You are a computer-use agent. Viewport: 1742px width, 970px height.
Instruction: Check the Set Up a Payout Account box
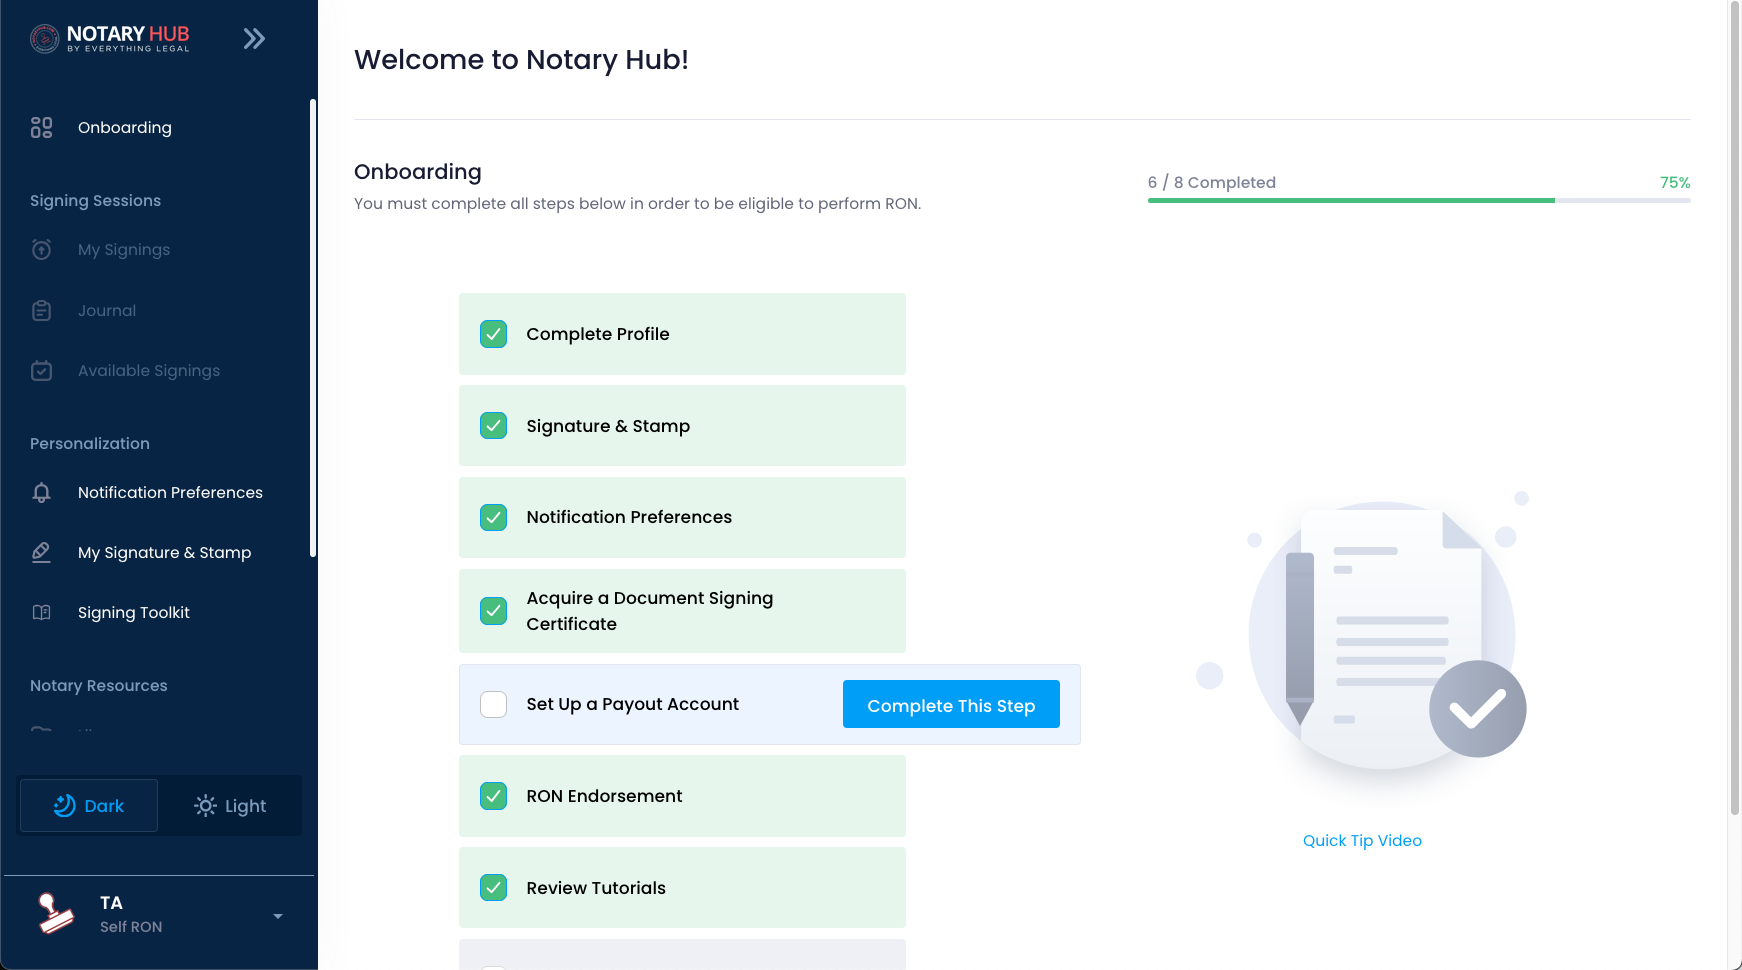coord(494,704)
